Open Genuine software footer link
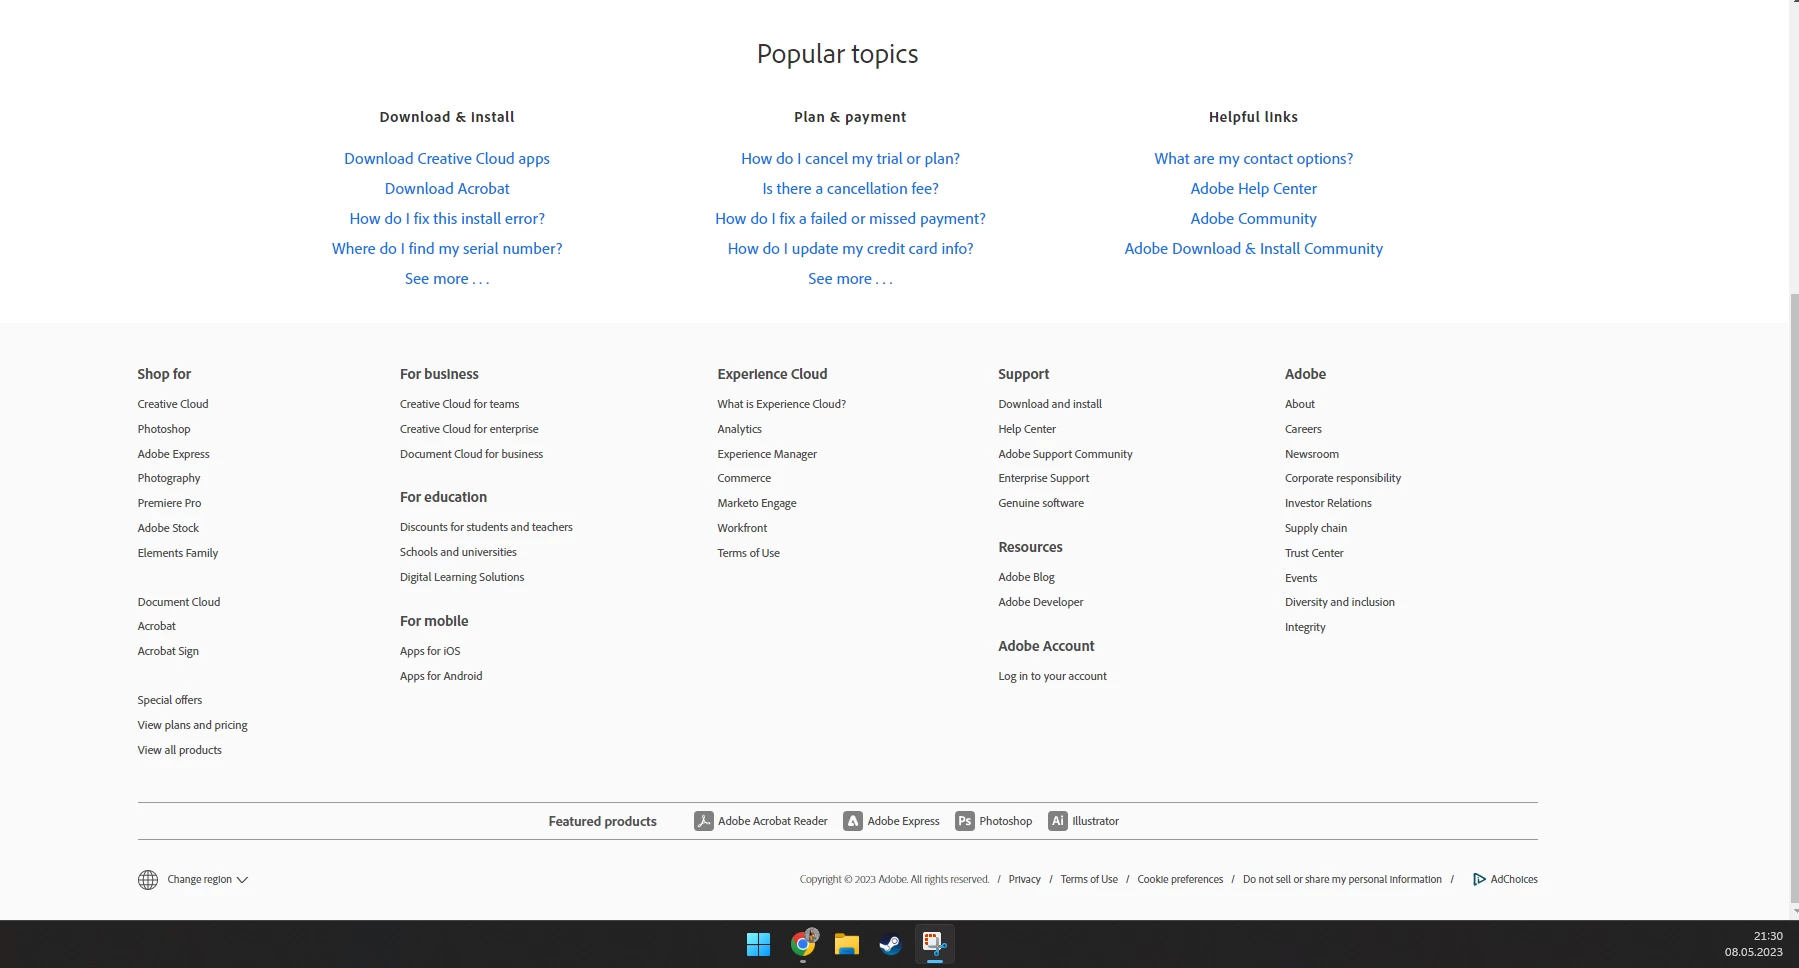The height and width of the screenshot is (968, 1799). [x=1041, y=503]
